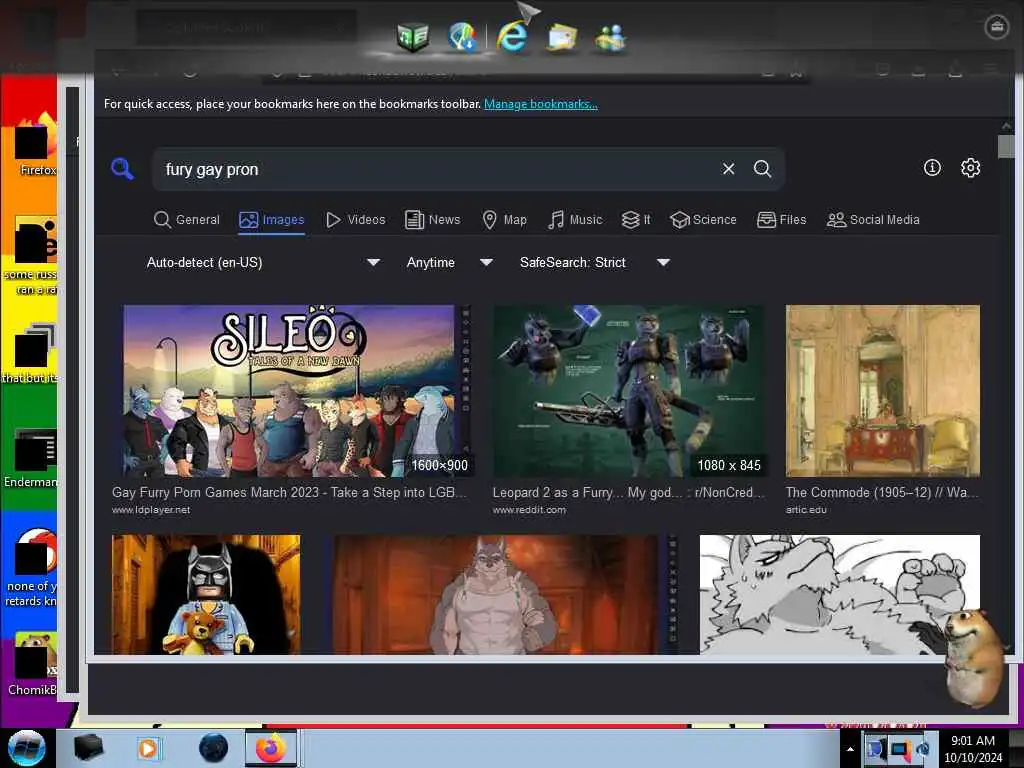Open search preferences gear icon
The image size is (1024, 768).
tap(970, 168)
